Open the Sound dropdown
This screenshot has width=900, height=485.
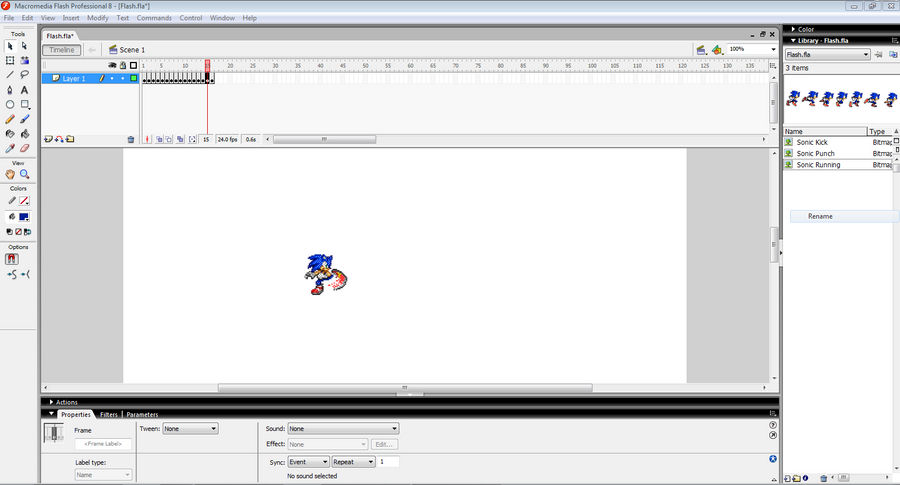343,429
